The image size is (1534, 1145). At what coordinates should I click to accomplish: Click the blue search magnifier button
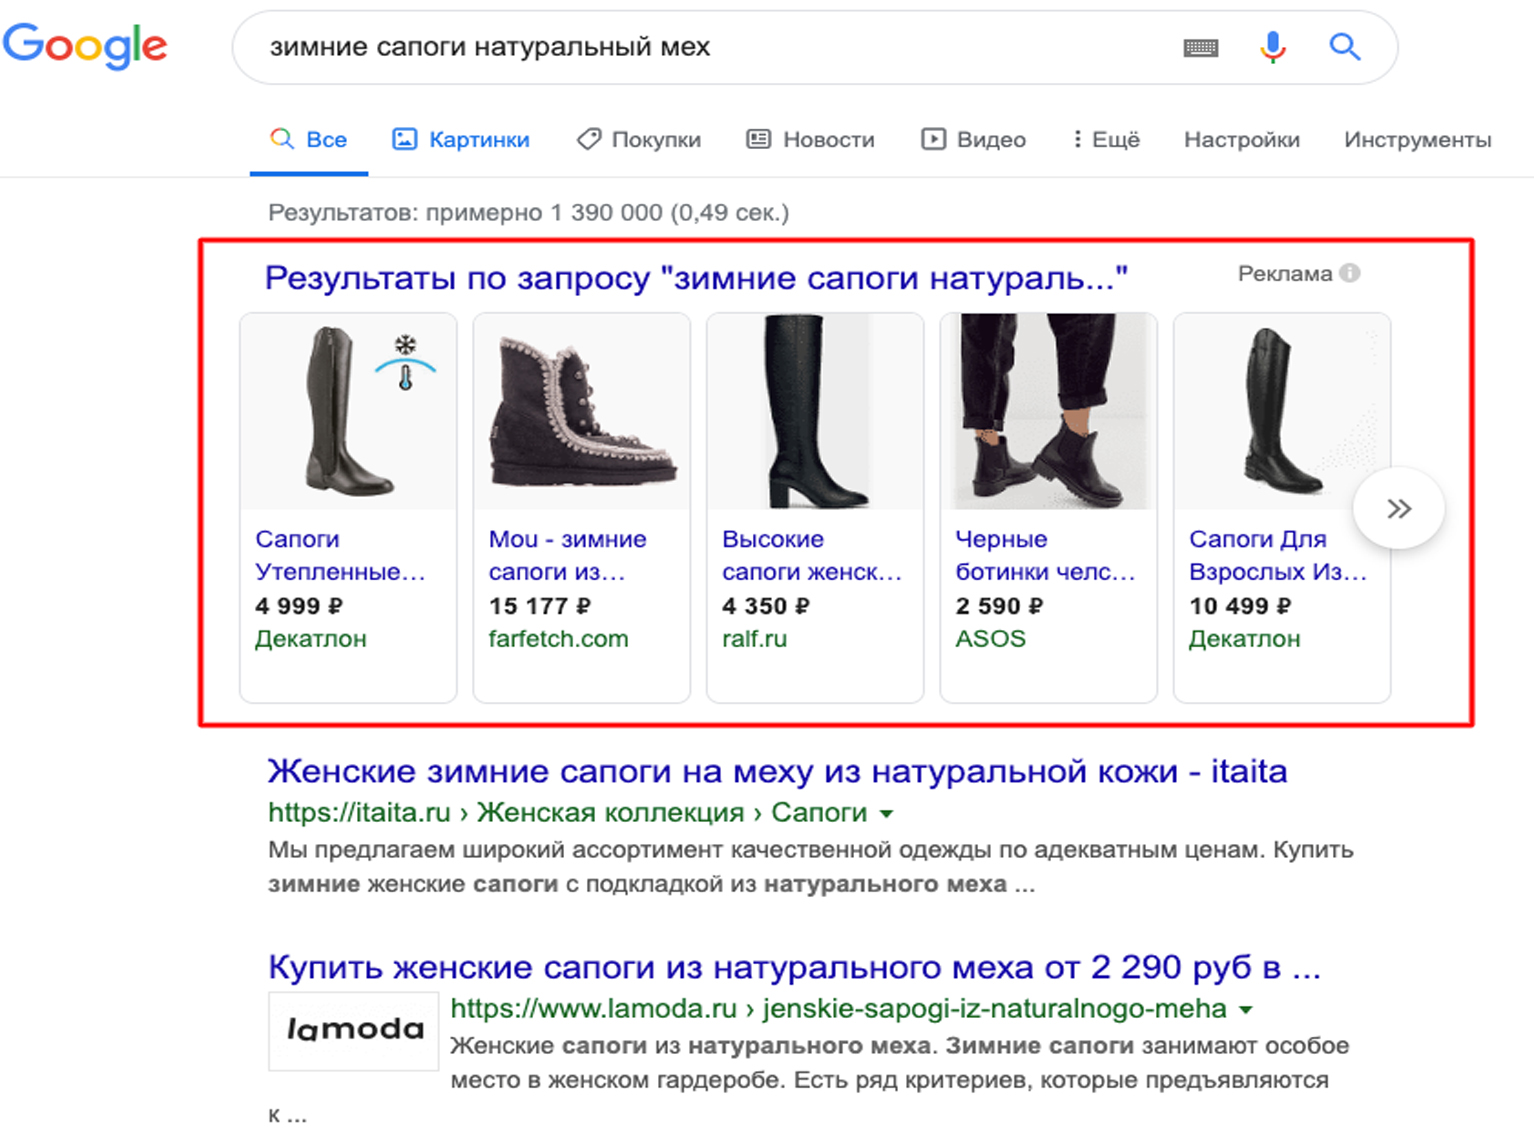coord(1344,47)
